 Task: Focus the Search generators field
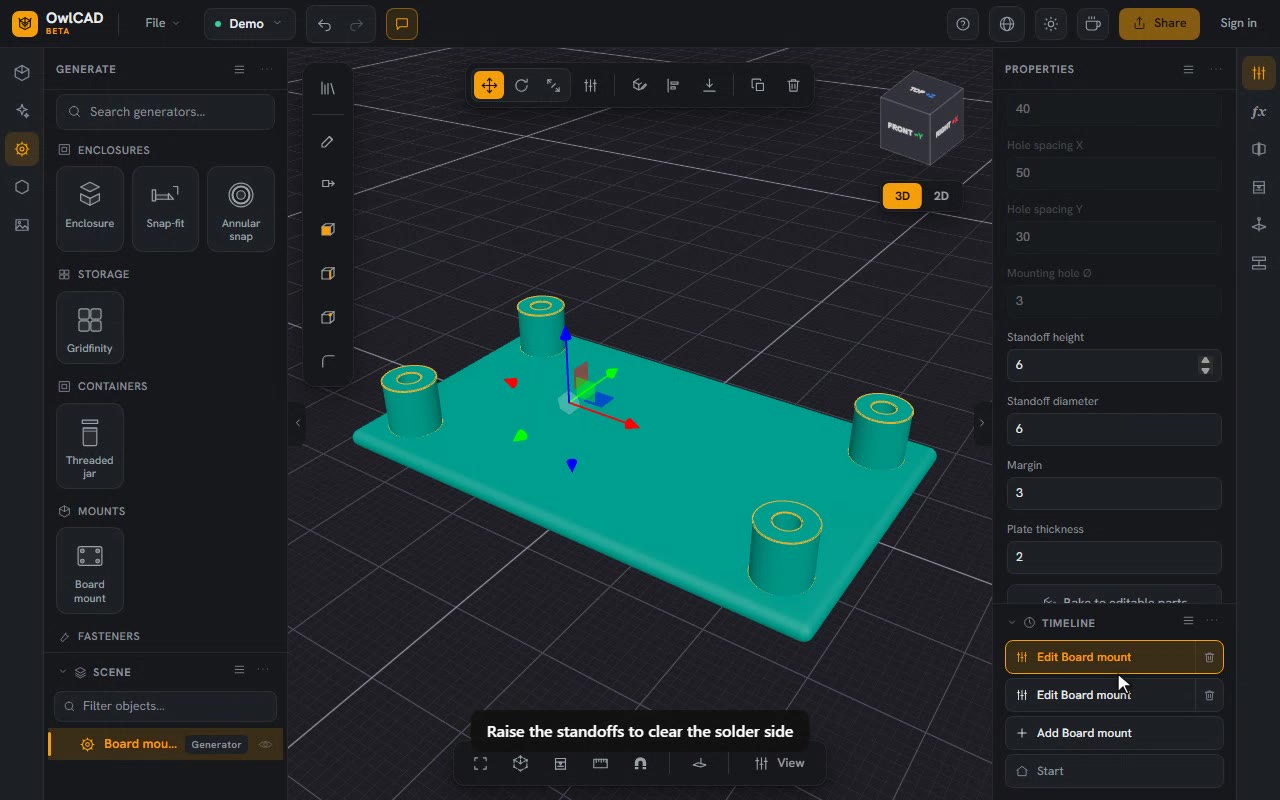(165, 112)
